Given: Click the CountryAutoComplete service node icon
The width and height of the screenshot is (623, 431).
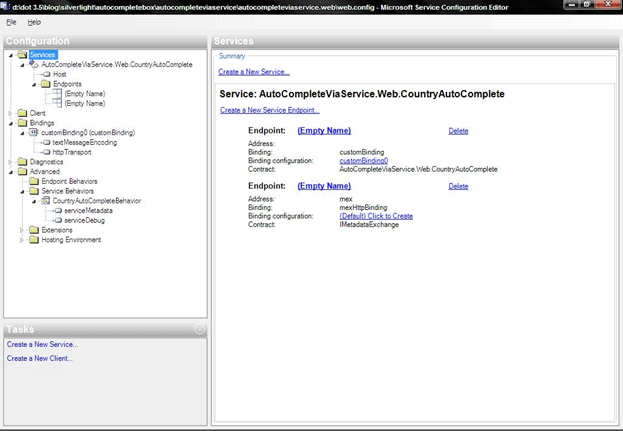Looking at the screenshot, I should [x=34, y=64].
